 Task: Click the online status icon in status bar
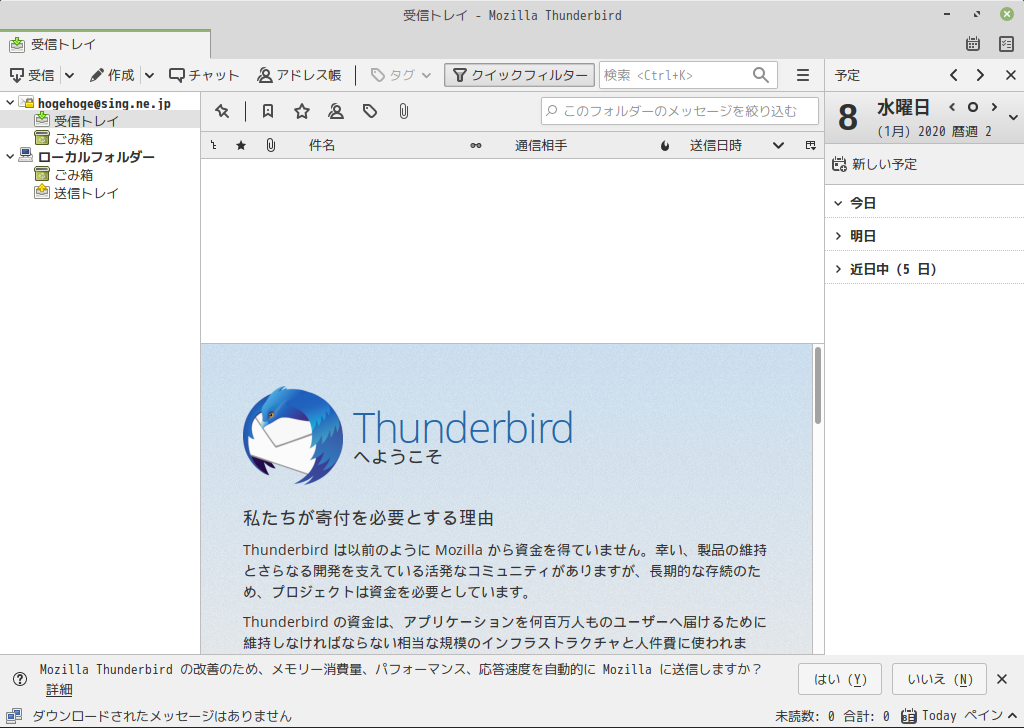pos(14,716)
